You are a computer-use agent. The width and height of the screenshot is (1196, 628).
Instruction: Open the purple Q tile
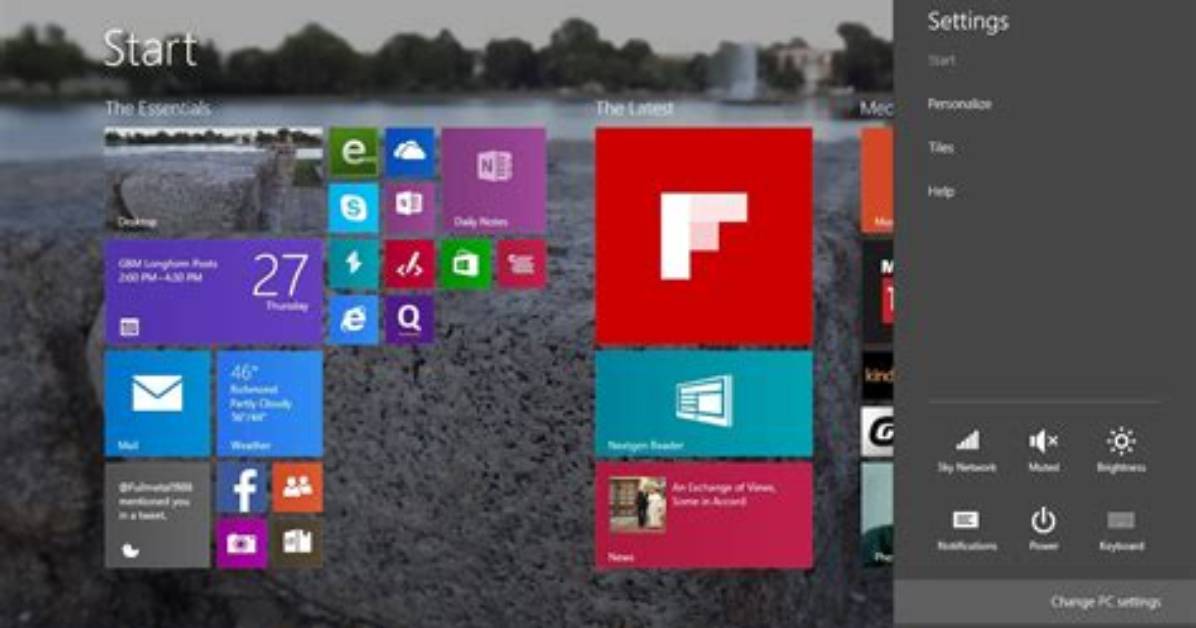tap(410, 320)
